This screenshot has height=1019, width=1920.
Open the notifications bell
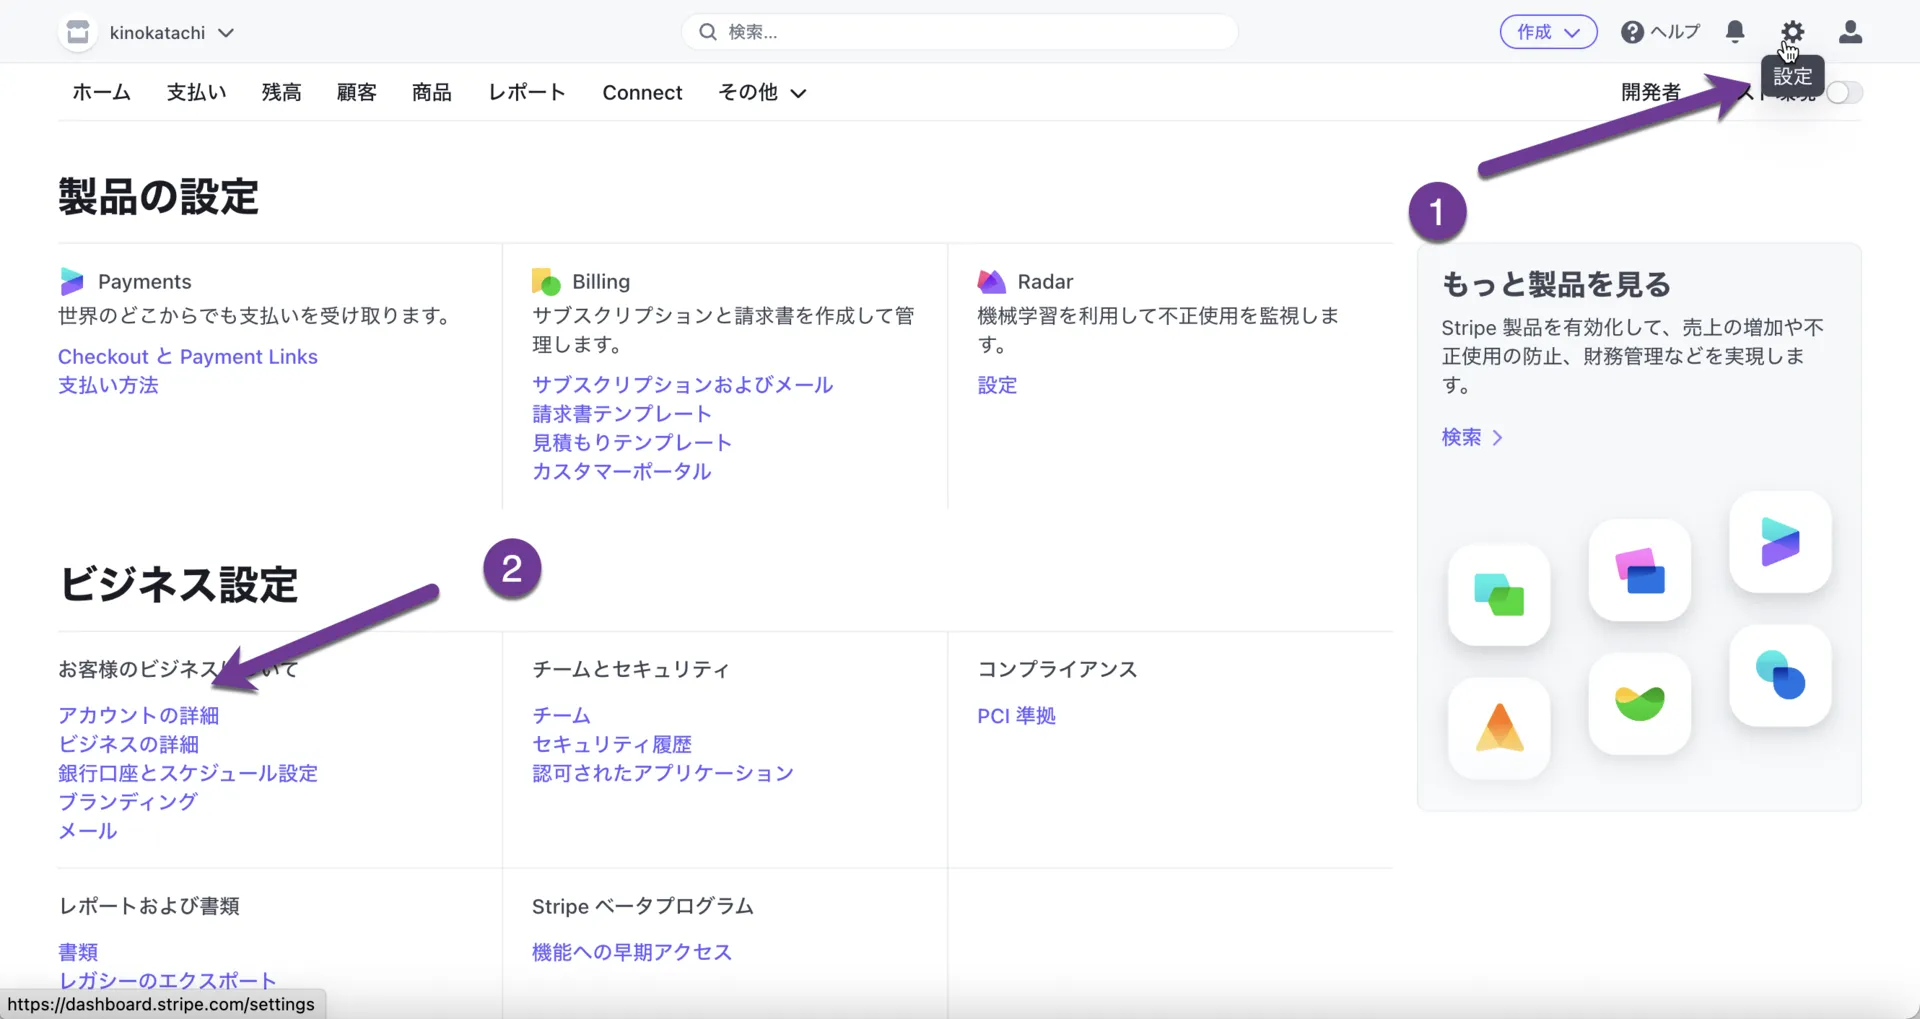(1735, 32)
